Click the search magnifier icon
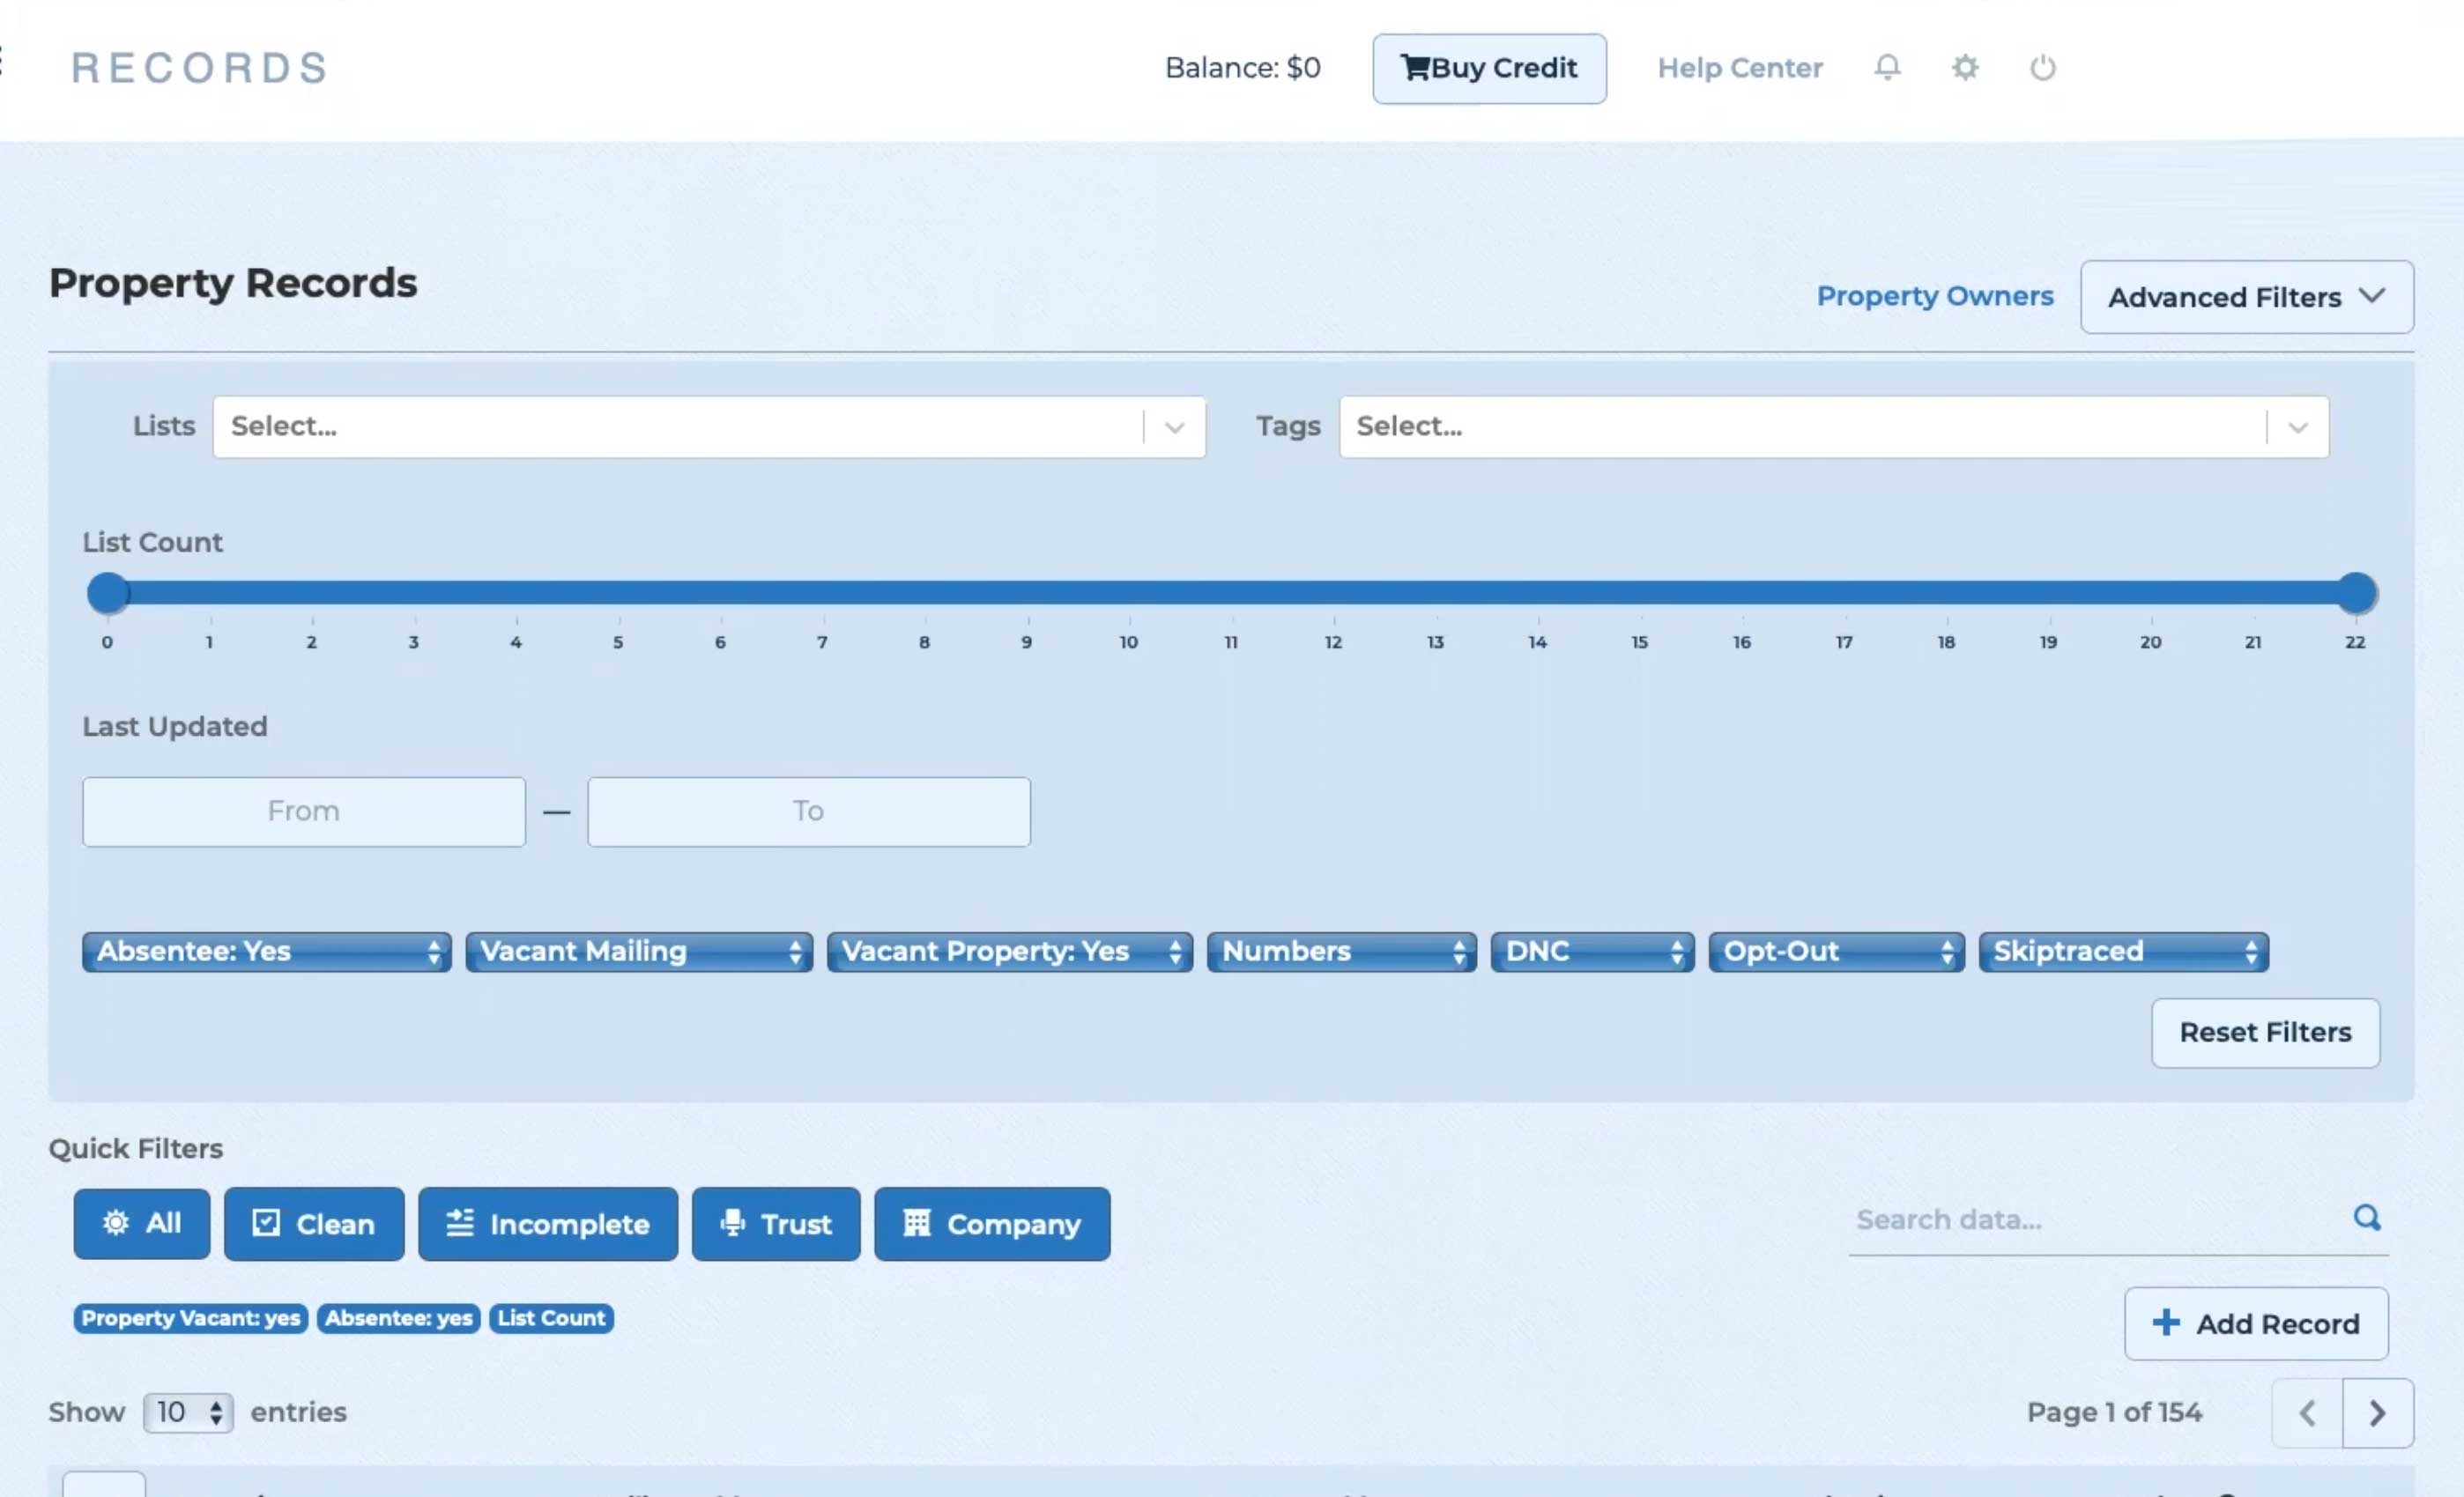Screen dimensions: 2464x1497 click(x=2366, y=1217)
